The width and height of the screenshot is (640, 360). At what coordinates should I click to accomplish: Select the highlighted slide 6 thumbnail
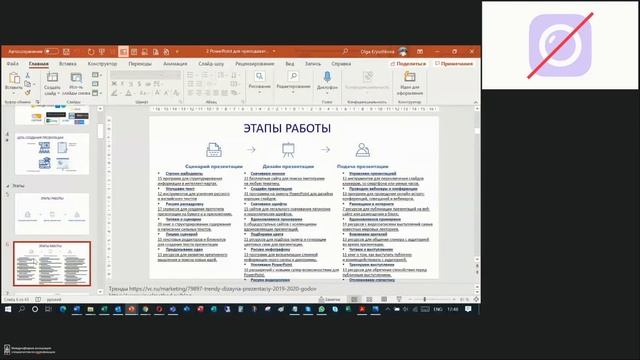52,263
